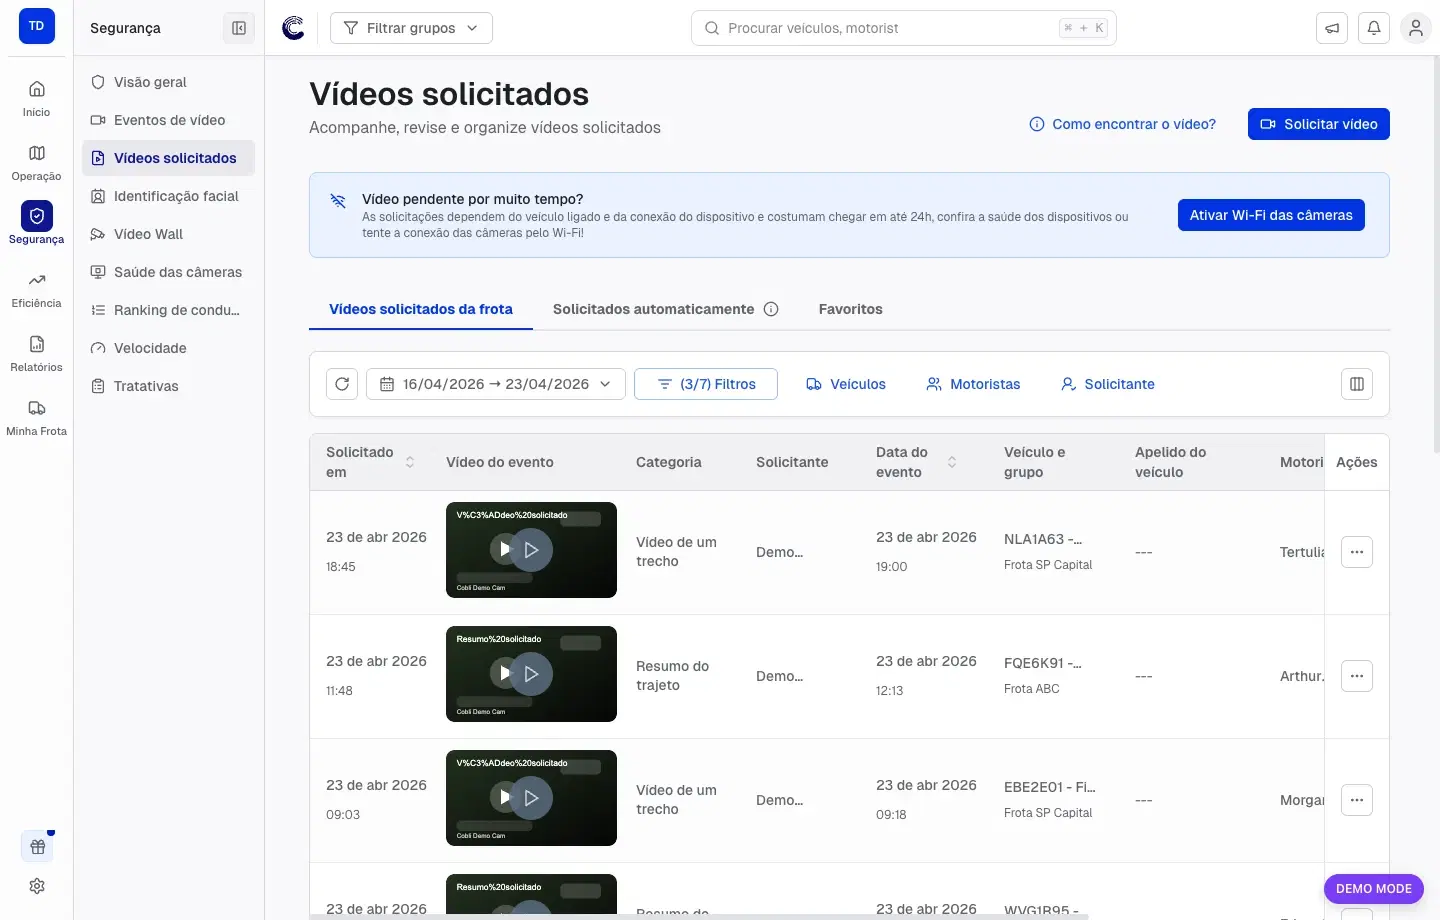Open settings gear in the sidebar
The width and height of the screenshot is (1440, 920).
pos(37,886)
